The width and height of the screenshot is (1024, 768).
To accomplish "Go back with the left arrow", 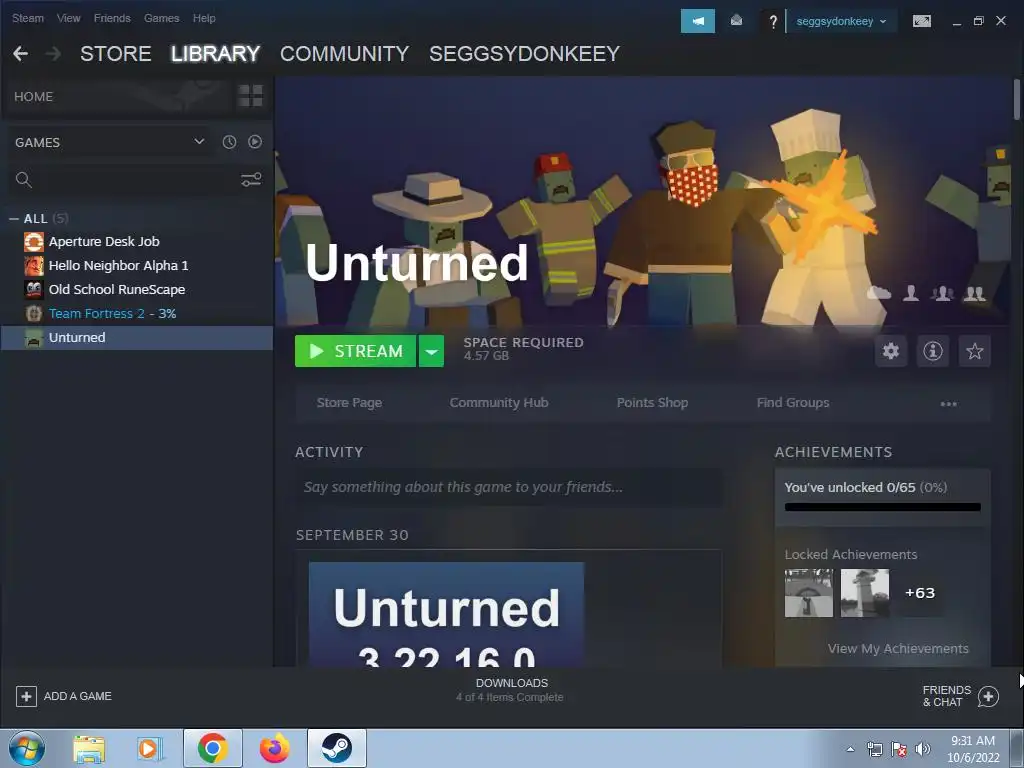I will coord(20,54).
